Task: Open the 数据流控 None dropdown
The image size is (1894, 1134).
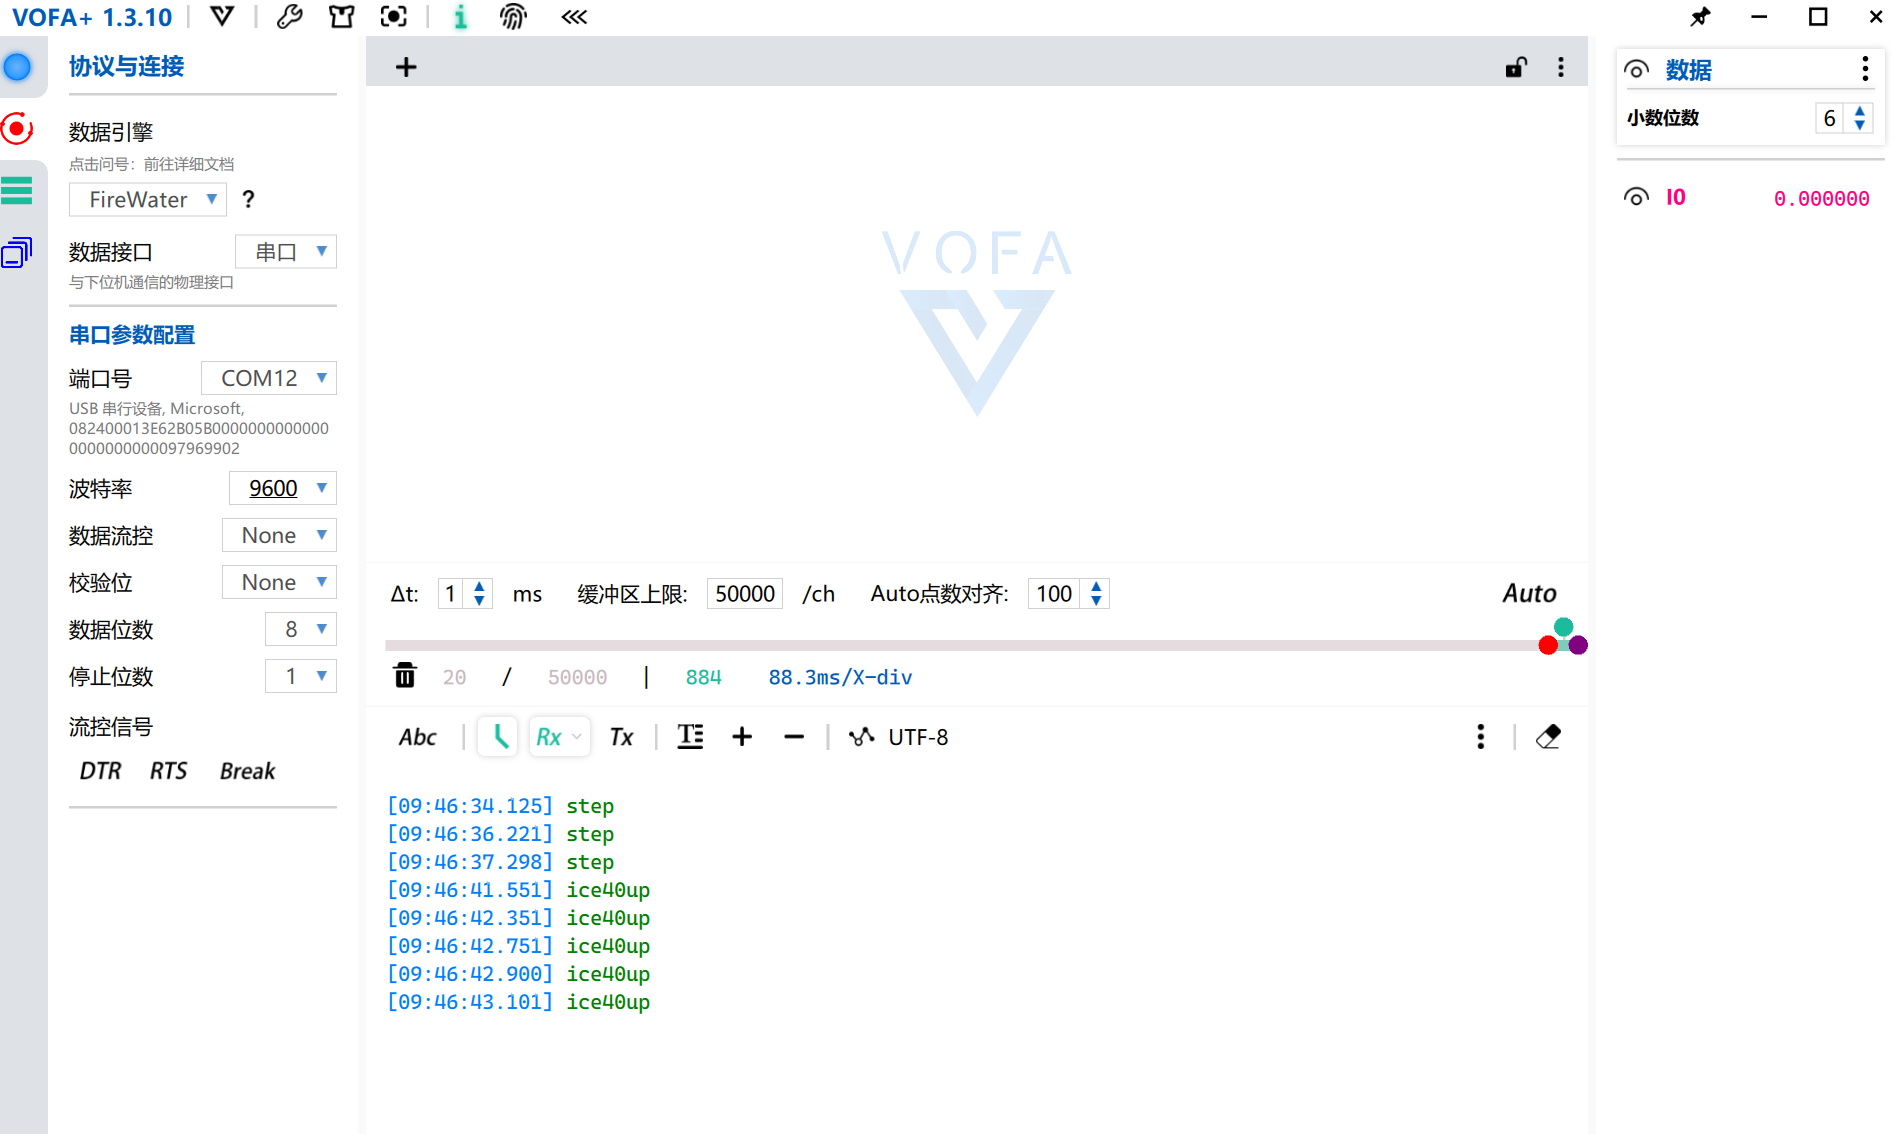Action: pyautogui.click(x=279, y=535)
